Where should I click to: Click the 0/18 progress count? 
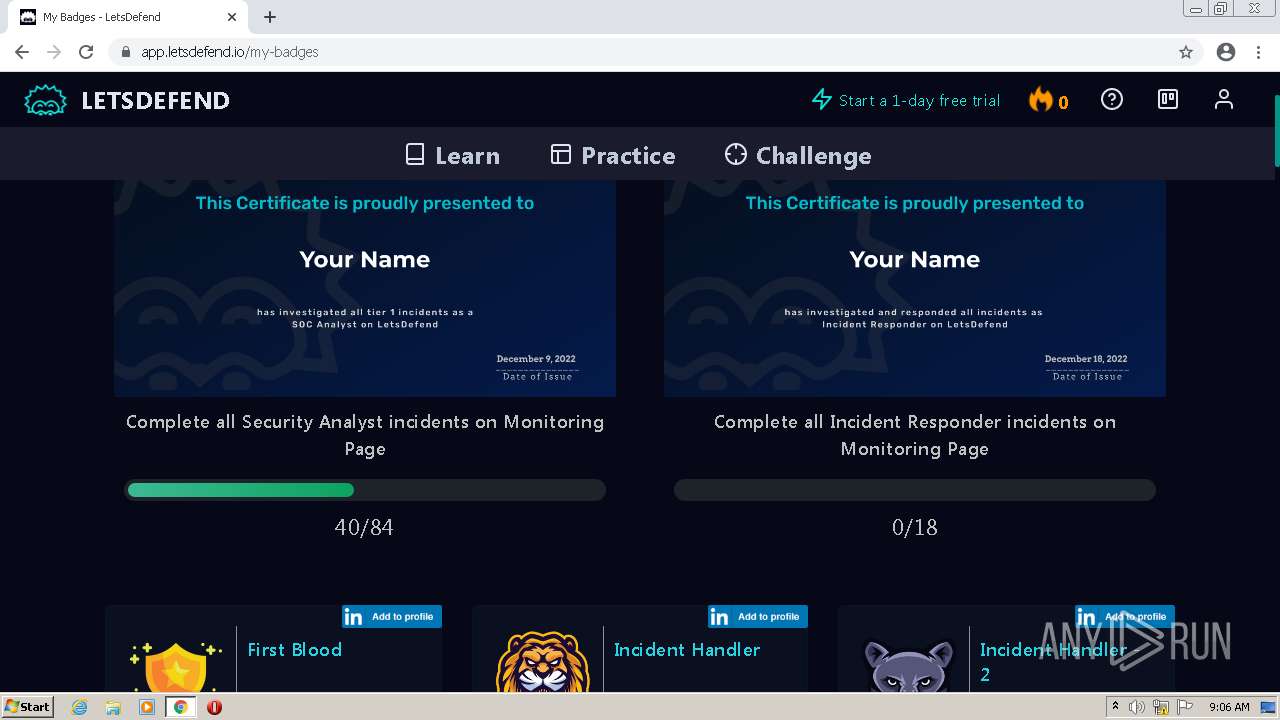click(x=915, y=527)
